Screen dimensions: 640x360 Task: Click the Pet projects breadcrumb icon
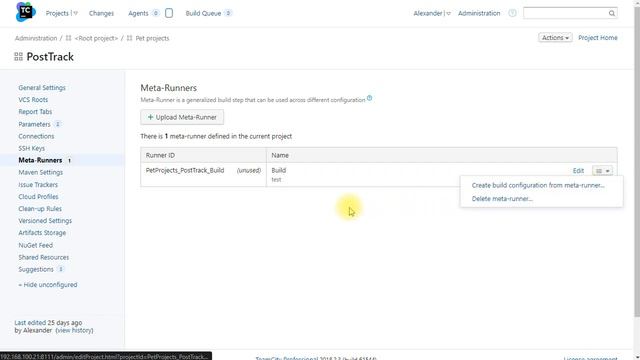pyautogui.click(x=129, y=38)
